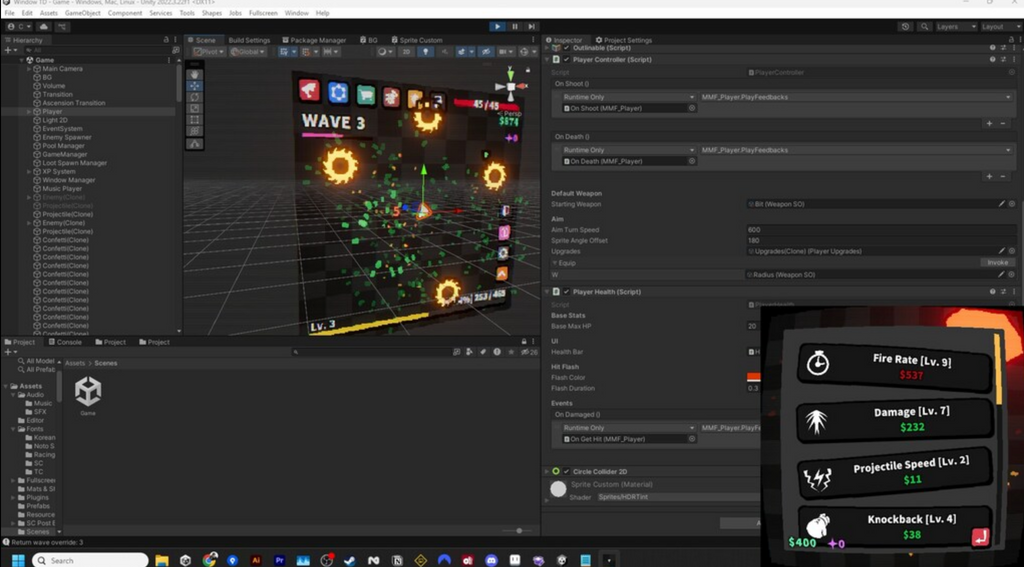Select the Rotate tool in Scene
Screen dimensions: 1024x567
point(195,97)
